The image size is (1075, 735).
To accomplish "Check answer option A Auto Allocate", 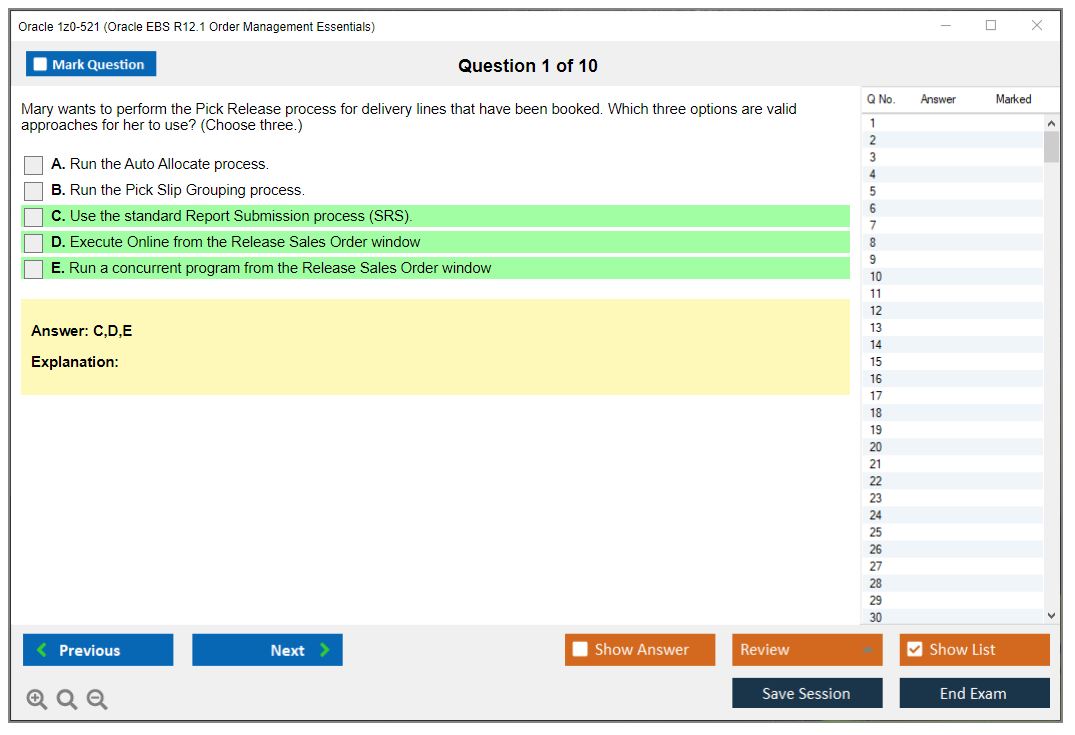I will [33, 165].
